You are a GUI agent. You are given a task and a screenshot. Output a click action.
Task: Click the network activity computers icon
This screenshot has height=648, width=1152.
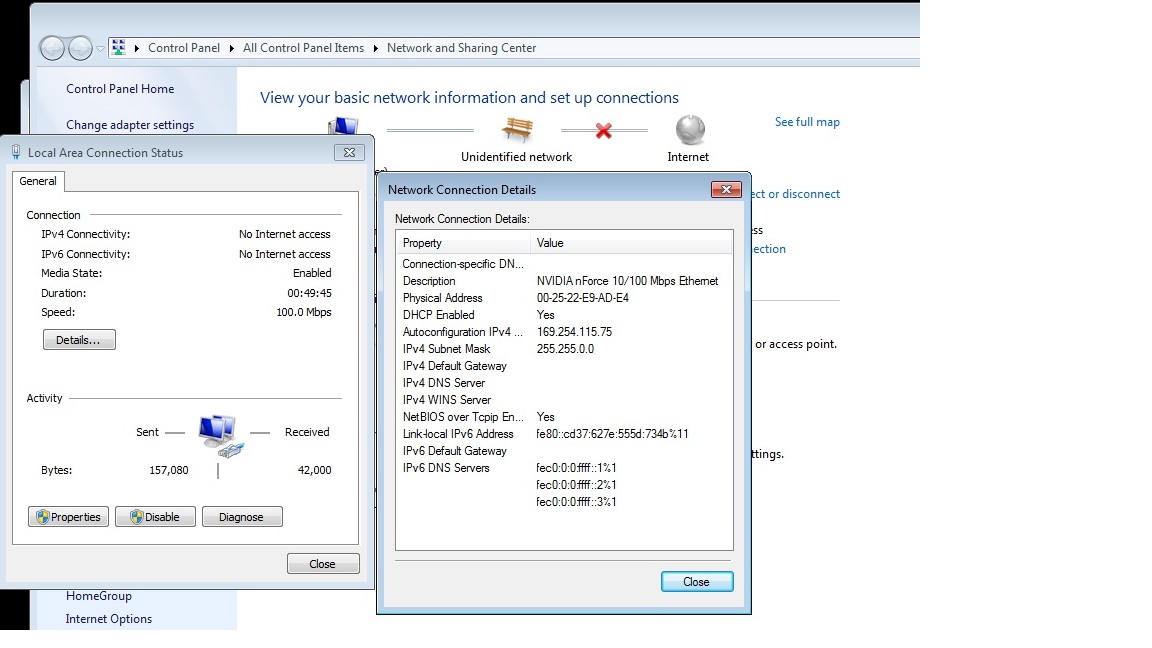point(219,435)
